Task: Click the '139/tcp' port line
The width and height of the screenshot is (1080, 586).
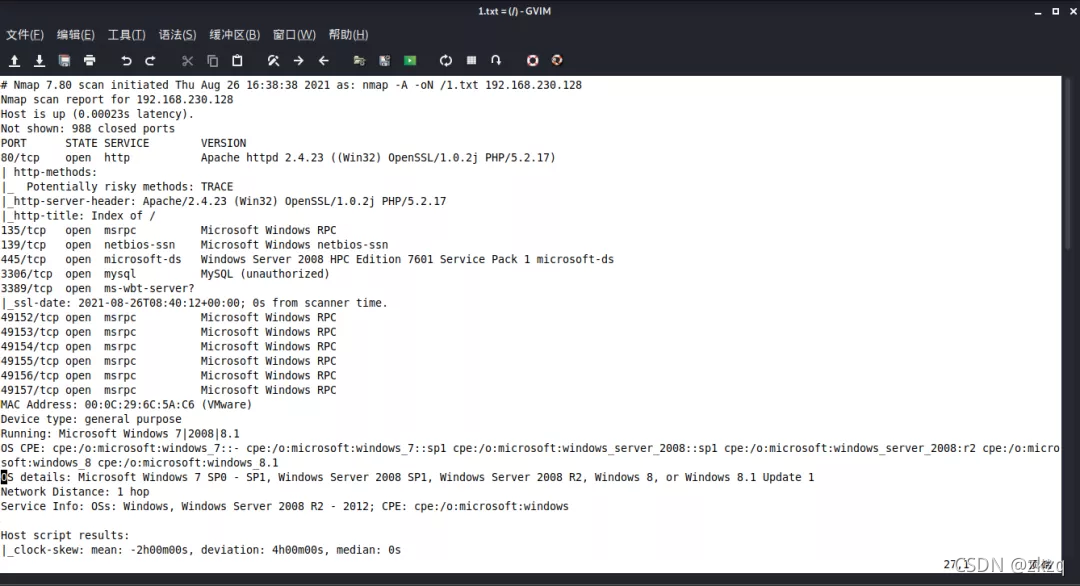Action: [x=194, y=244]
